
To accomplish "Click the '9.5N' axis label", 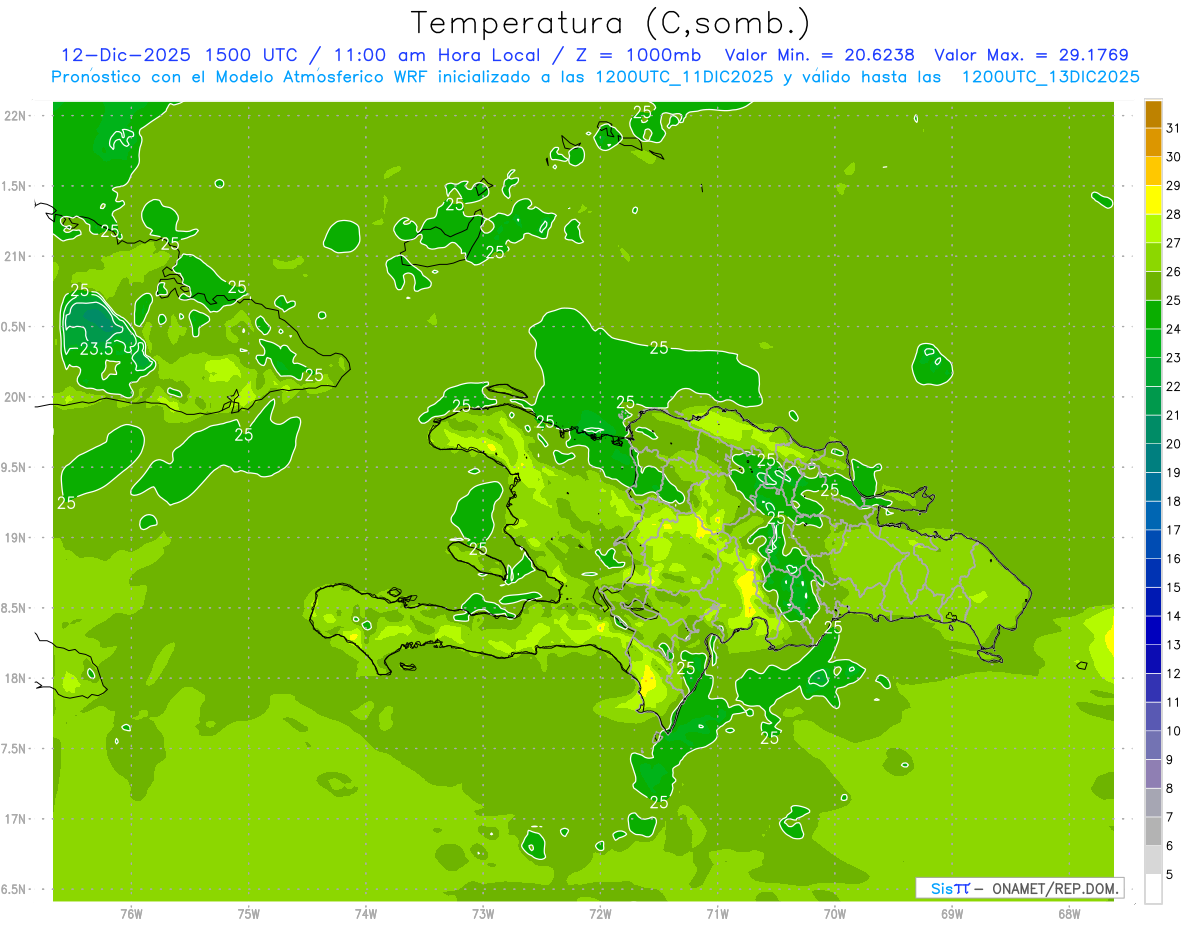I will (14, 467).
